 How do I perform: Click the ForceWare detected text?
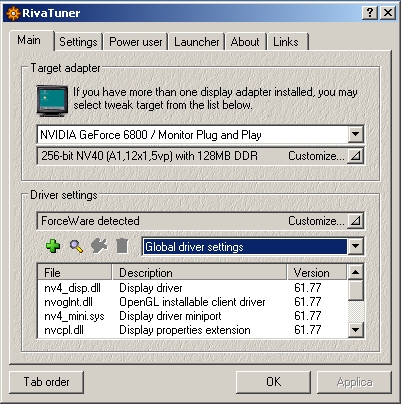(90, 221)
